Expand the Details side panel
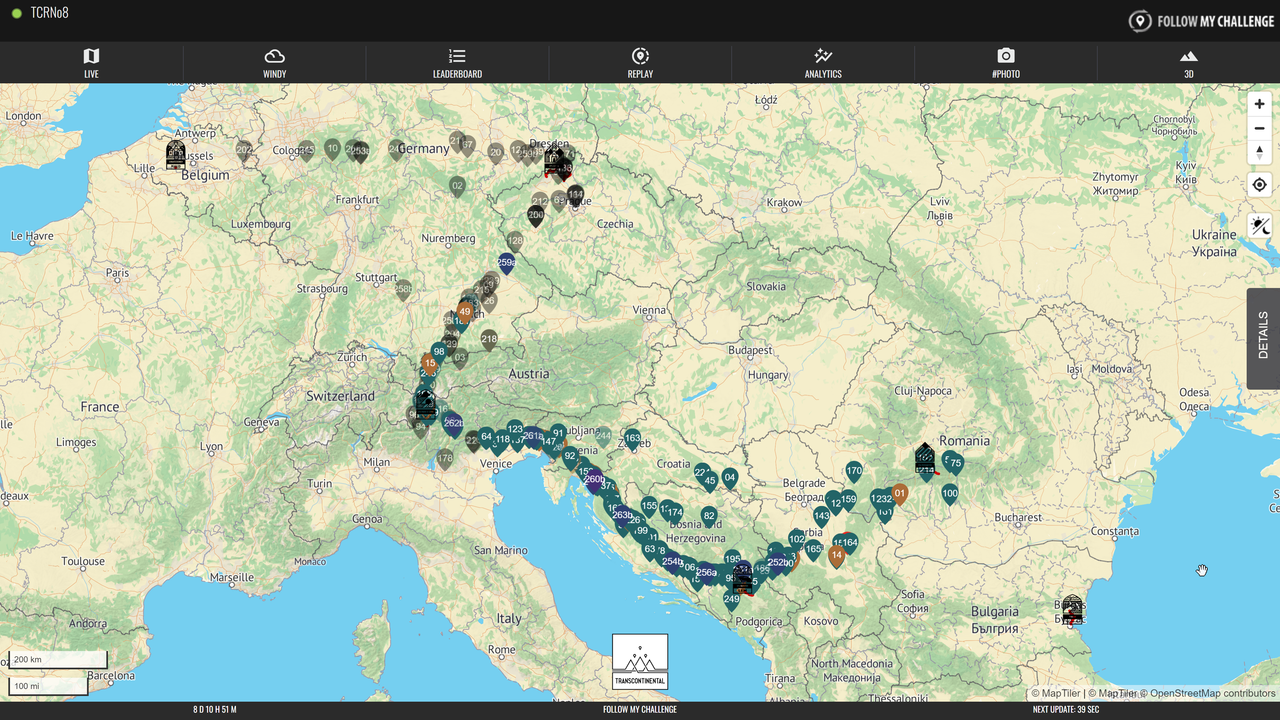The image size is (1280, 720). pyautogui.click(x=1263, y=338)
